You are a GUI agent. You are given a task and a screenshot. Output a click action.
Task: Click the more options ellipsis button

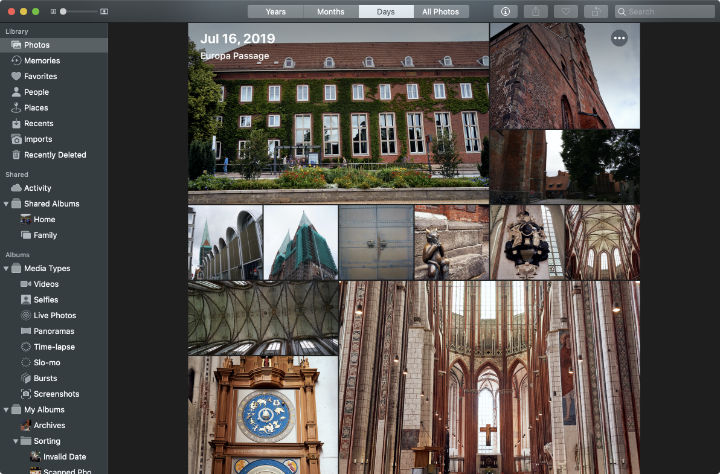point(619,38)
